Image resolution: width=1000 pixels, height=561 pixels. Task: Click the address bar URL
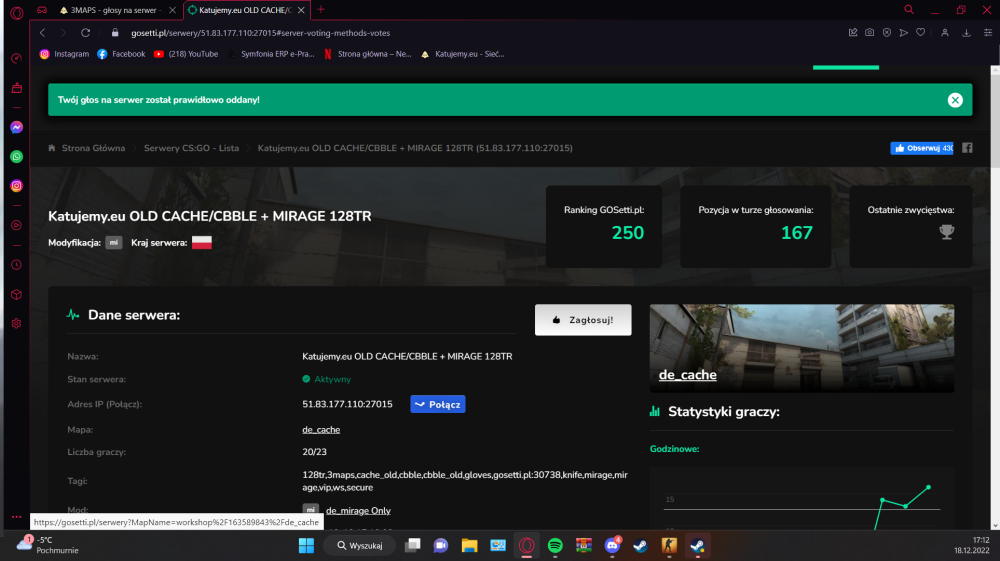pos(260,33)
